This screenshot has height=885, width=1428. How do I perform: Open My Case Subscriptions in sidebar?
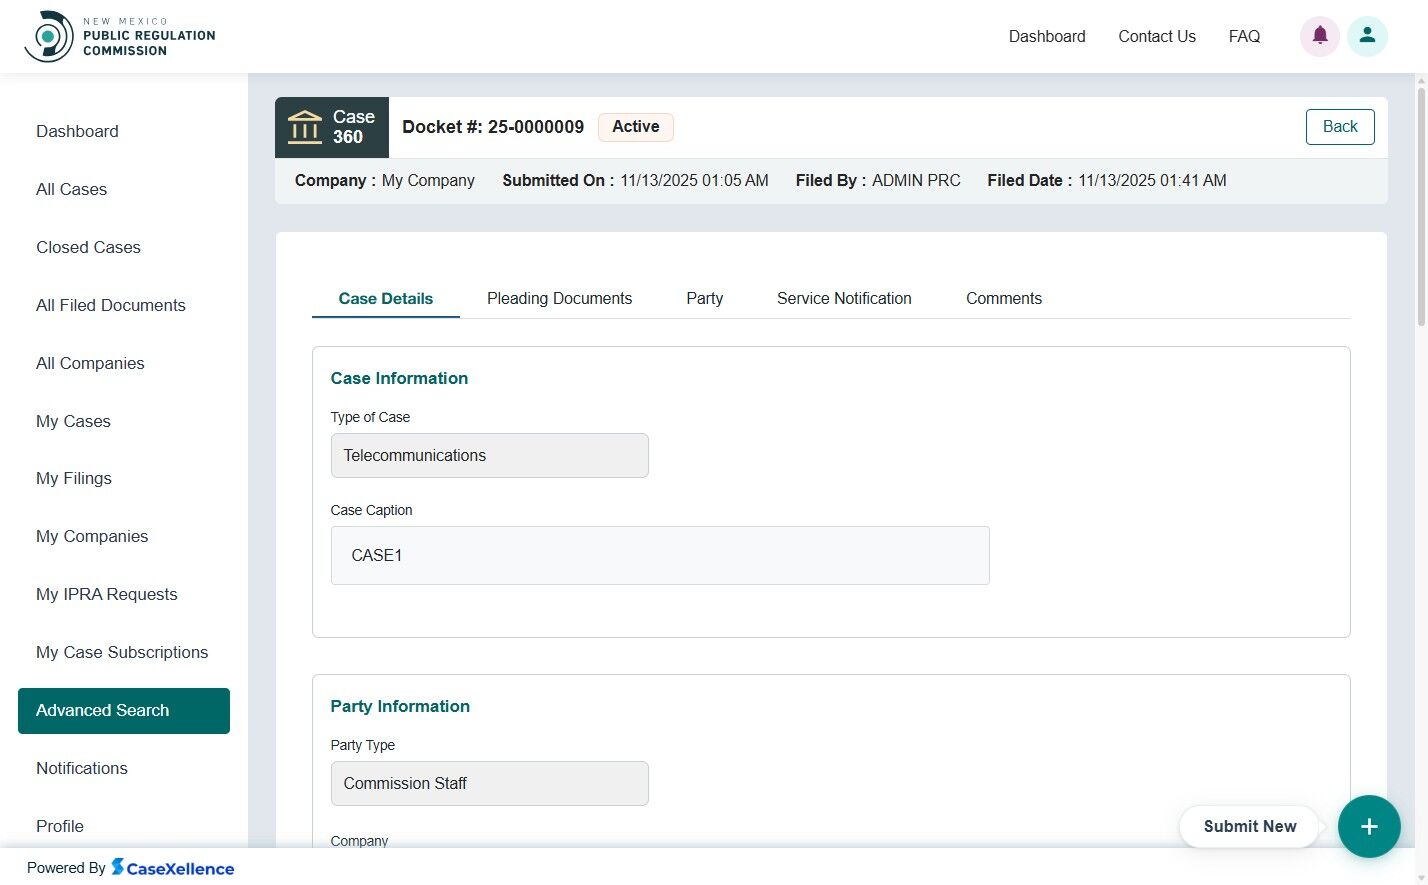(122, 652)
